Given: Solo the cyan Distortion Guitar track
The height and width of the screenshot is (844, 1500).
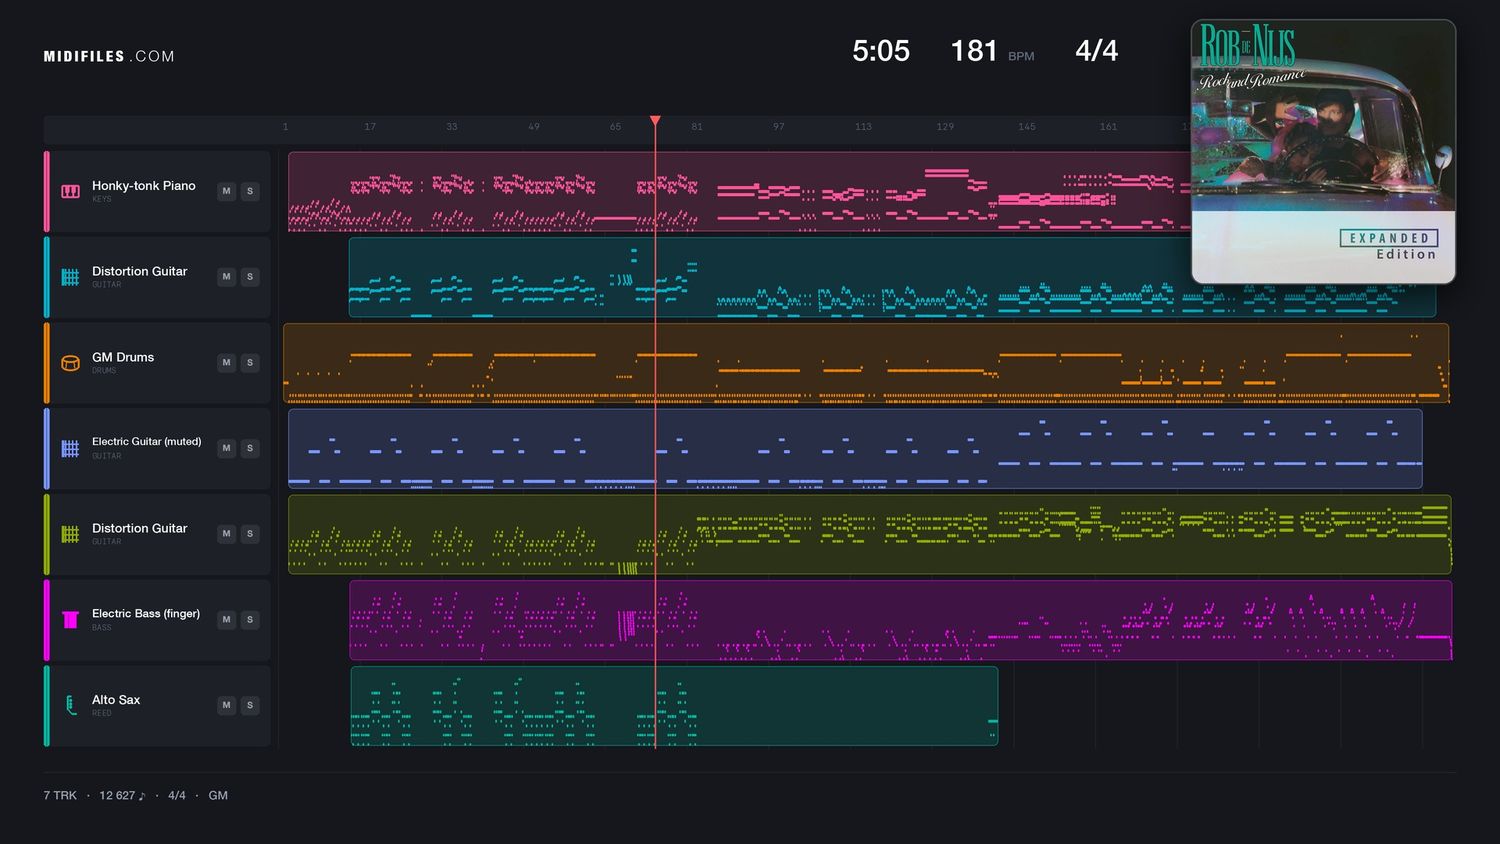Looking at the screenshot, I should pyautogui.click(x=250, y=277).
